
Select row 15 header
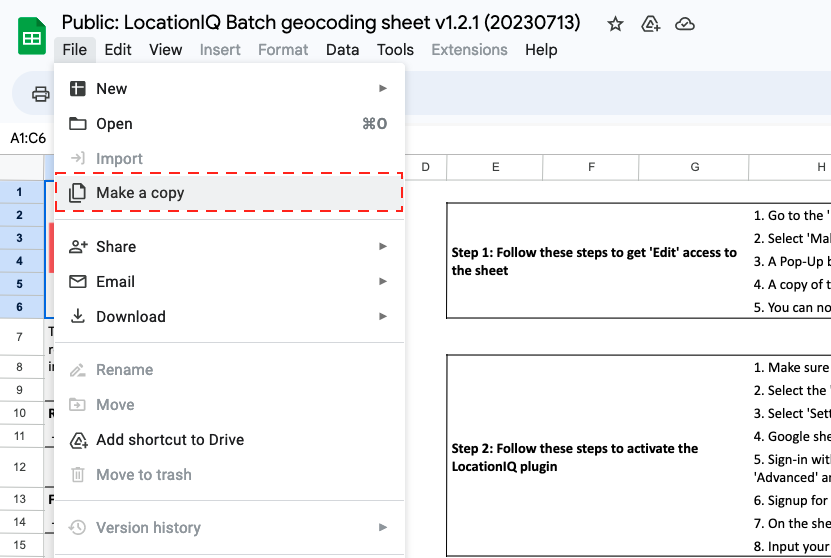20,545
